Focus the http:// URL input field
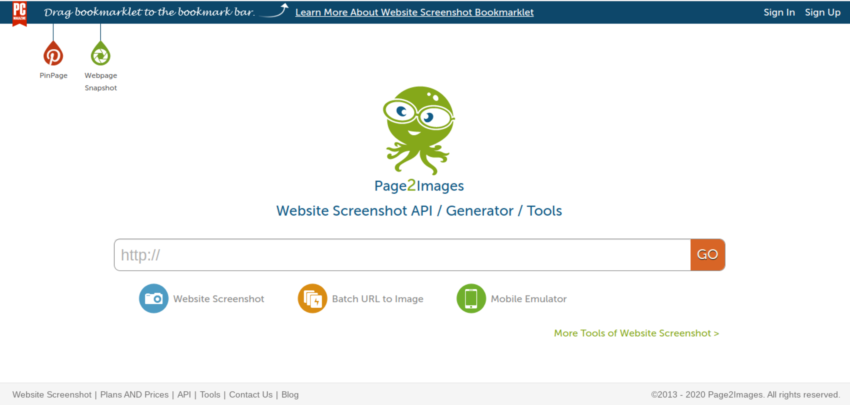 402,255
